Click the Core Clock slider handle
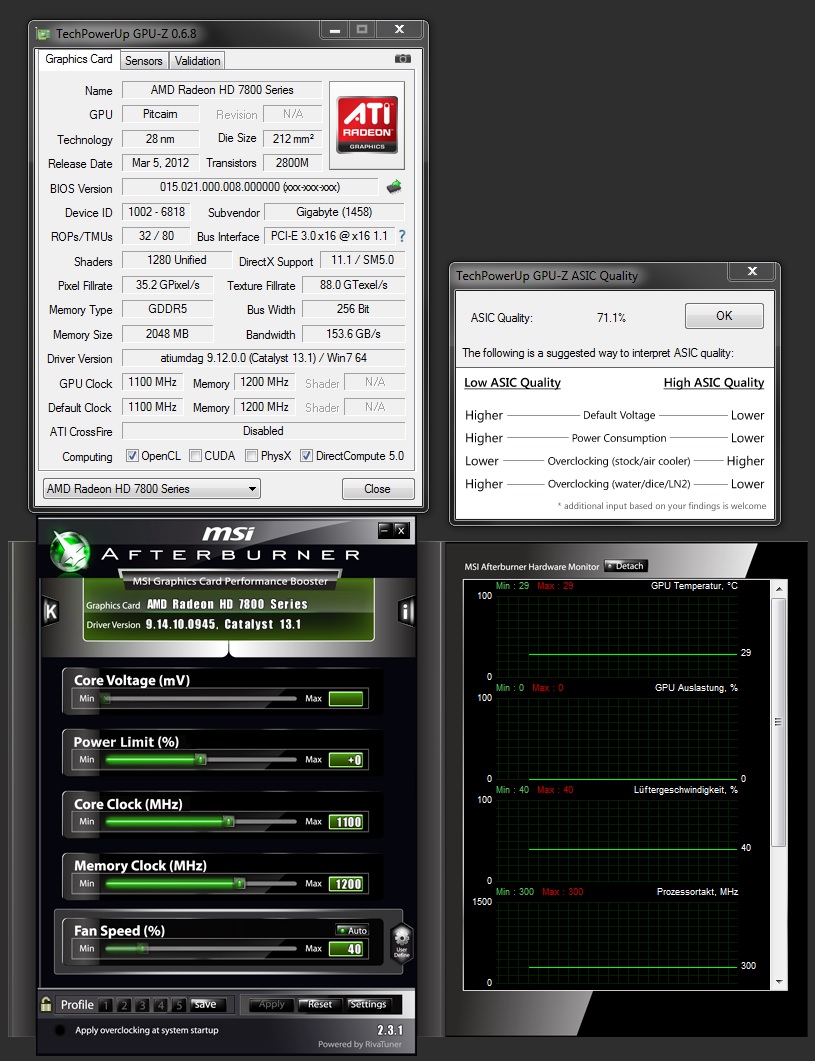Screen dimensions: 815x1061 coord(229,821)
